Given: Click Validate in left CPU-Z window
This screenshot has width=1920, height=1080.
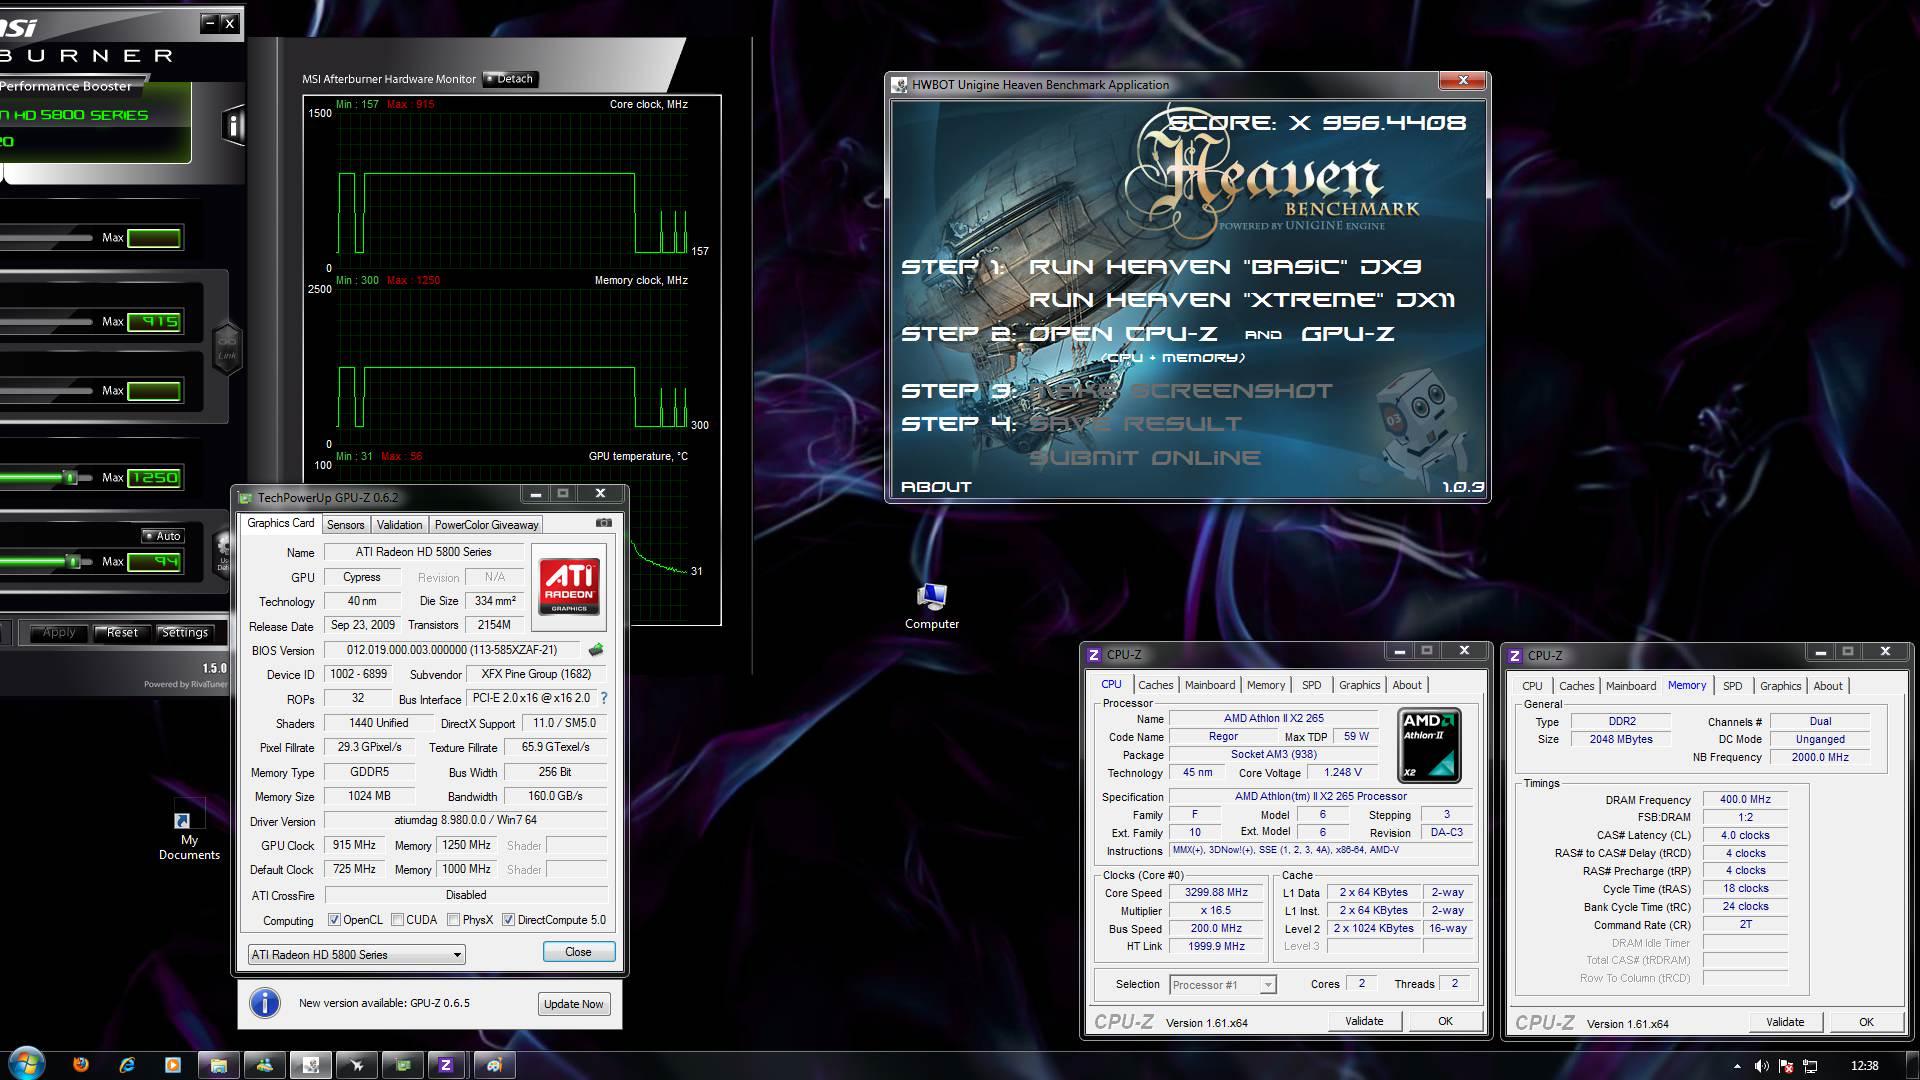Looking at the screenshot, I should [1364, 1021].
